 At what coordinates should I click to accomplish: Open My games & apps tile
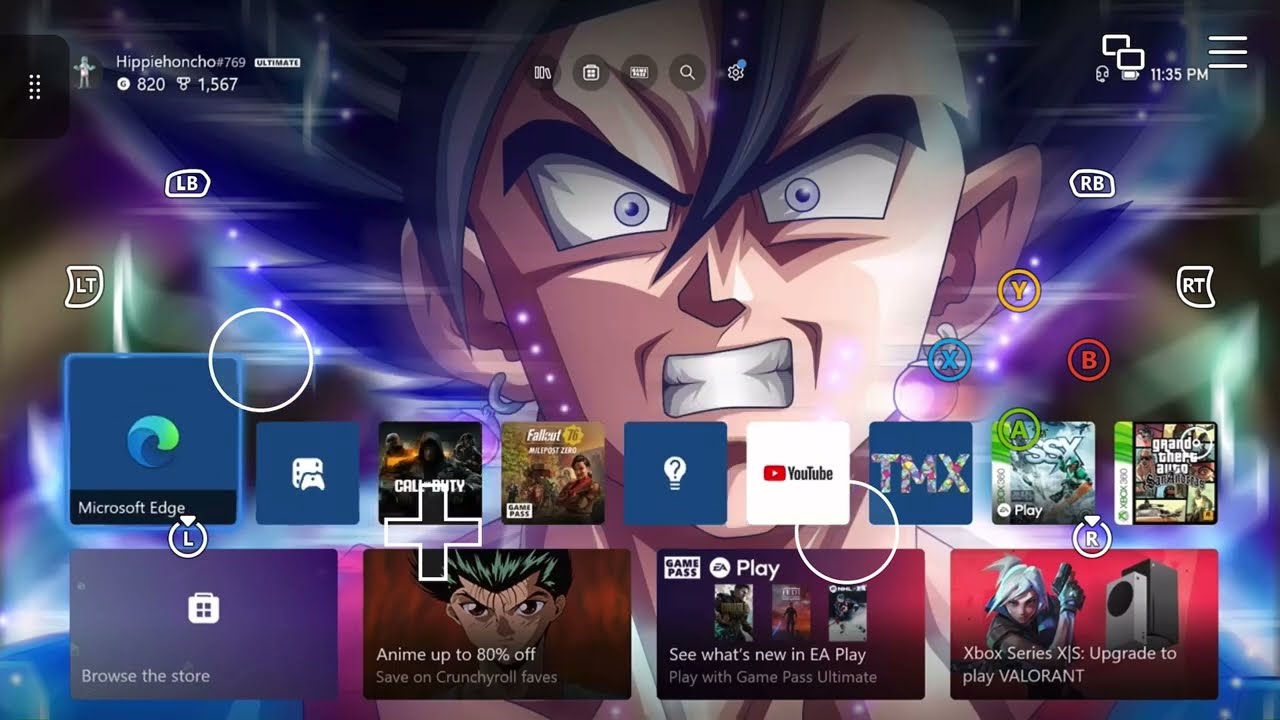point(307,473)
